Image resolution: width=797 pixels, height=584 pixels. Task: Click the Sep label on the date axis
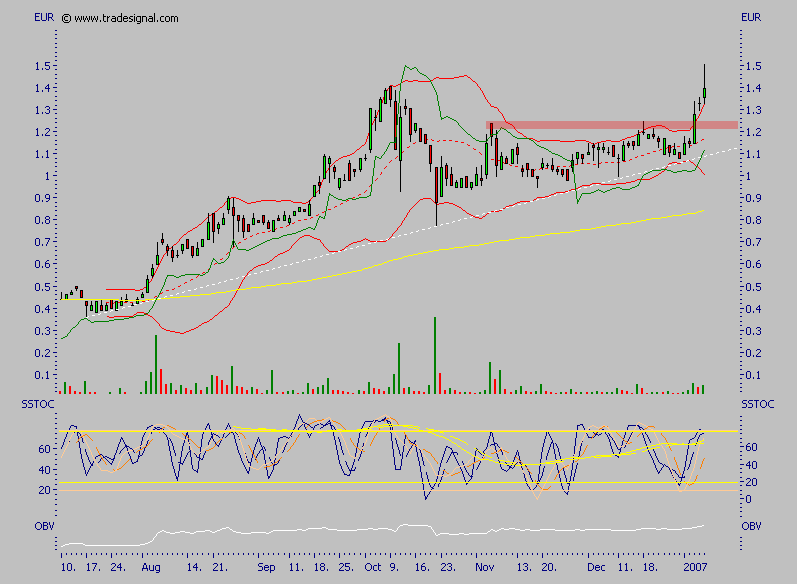(266, 567)
